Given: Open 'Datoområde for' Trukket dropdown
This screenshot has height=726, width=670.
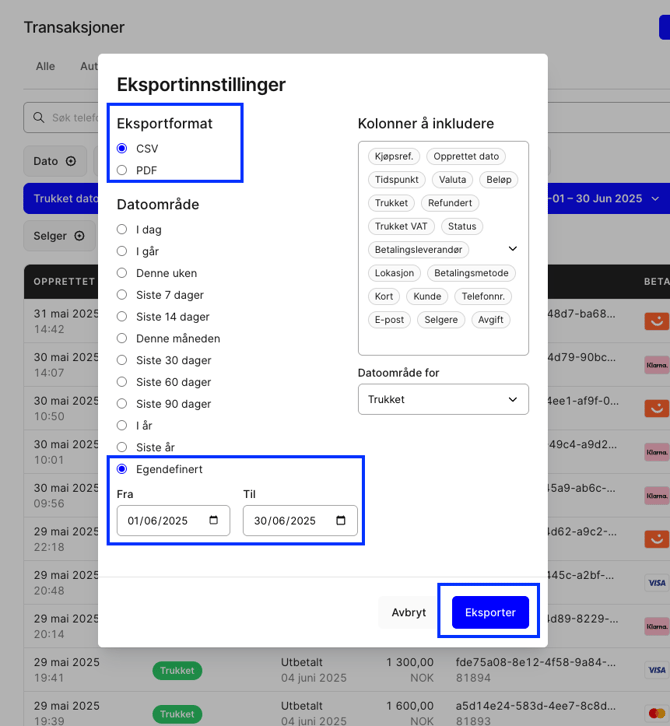Looking at the screenshot, I should [443, 399].
